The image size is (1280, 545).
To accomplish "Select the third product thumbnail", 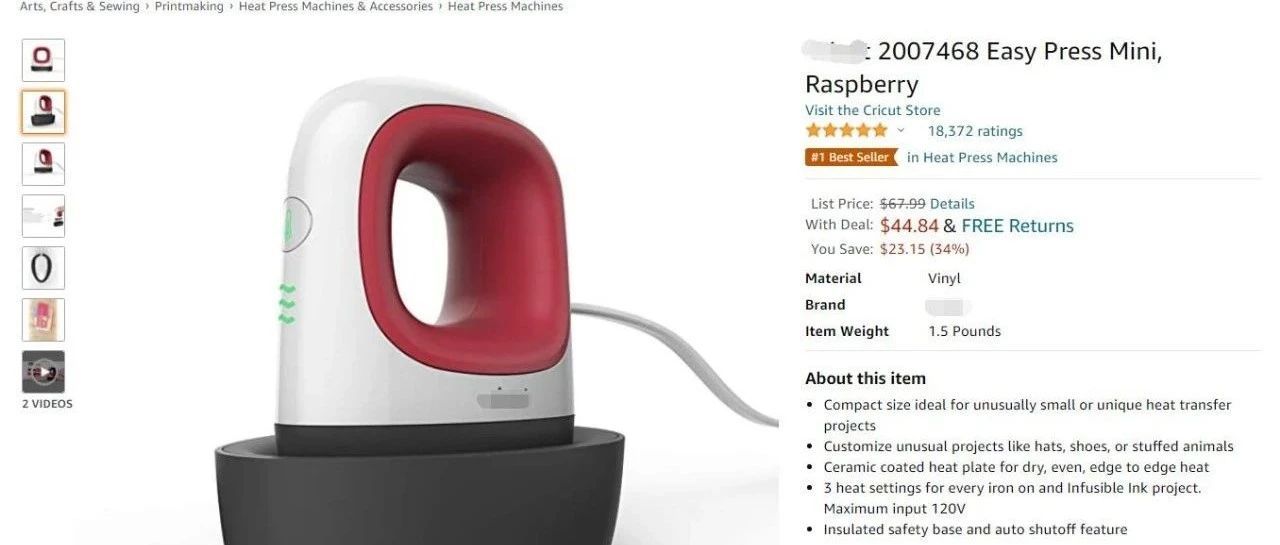I will click(43, 164).
